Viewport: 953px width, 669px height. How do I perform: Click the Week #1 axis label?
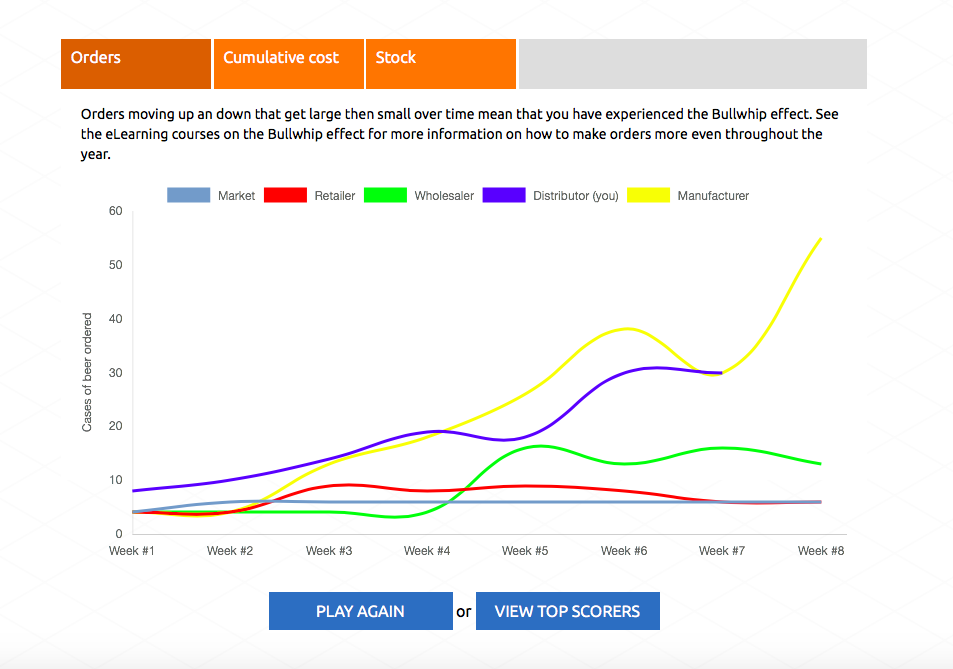tap(132, 551)
